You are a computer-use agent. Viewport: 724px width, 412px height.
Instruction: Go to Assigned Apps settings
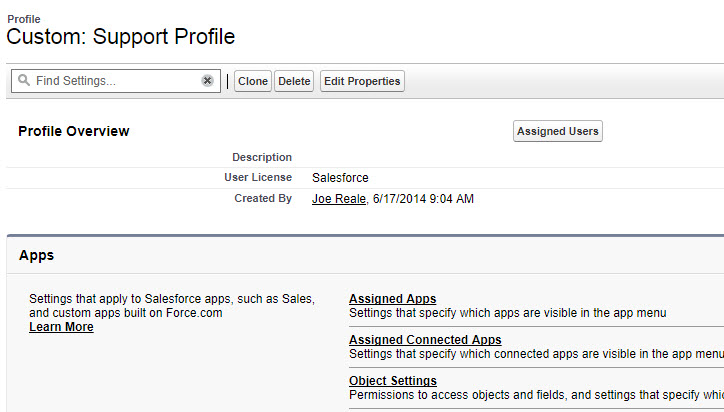tap(392, 299)
